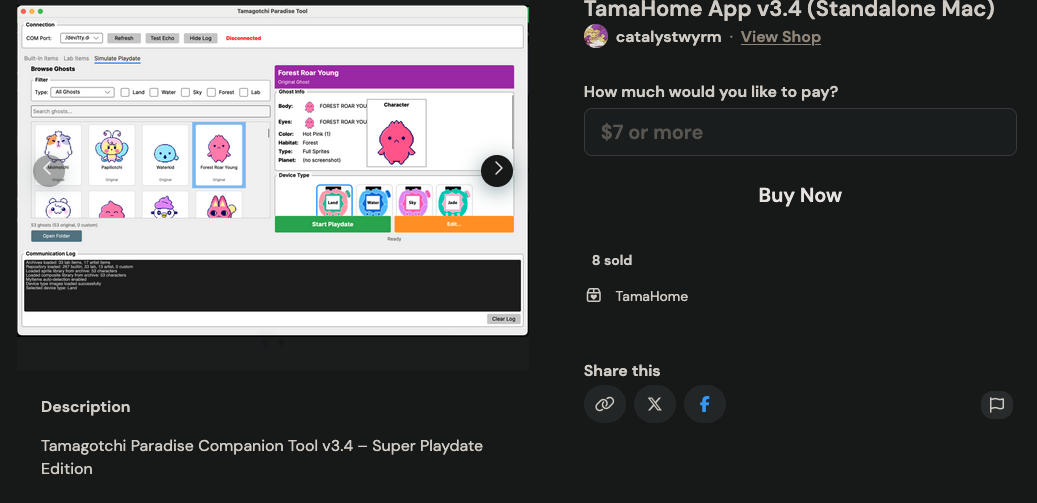
Task: Go to next preview image
Action: [x=497, y=171]
